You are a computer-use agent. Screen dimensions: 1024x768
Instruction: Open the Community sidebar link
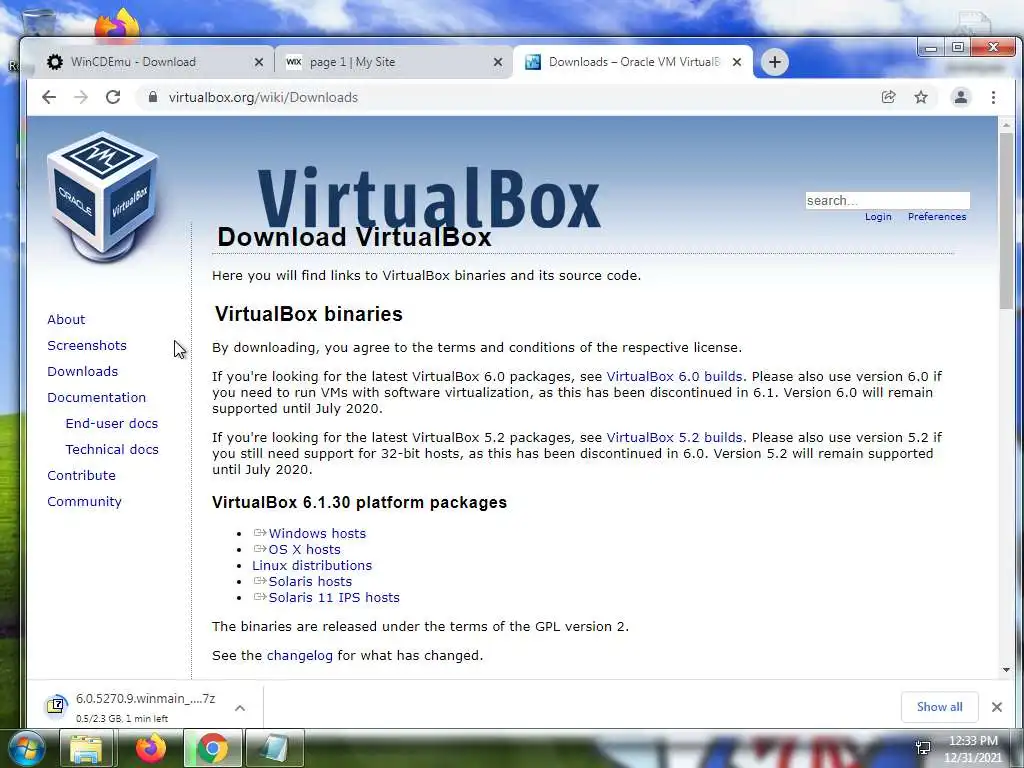pos(84,502)
